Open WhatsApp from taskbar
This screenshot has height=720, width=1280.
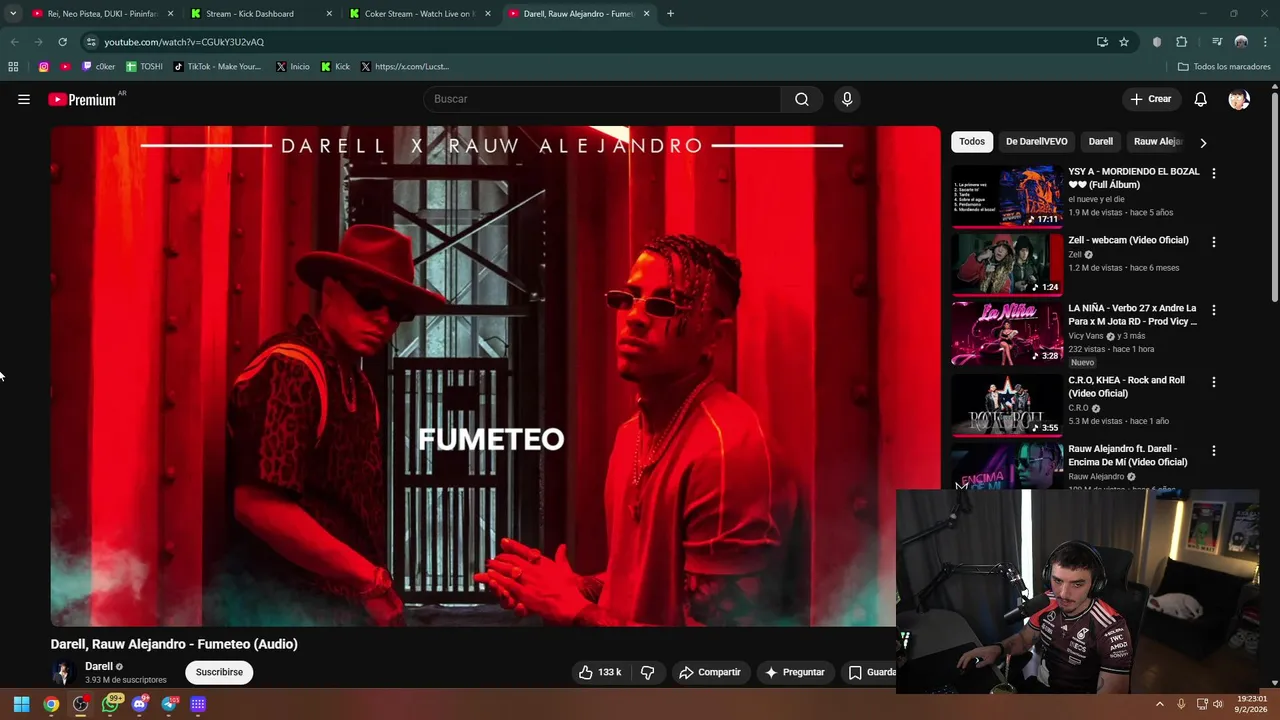(110, 704)
